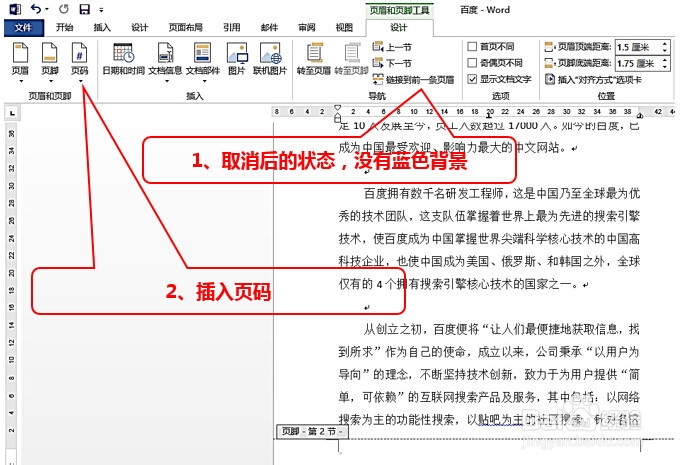This screenshot has width=680, height=465.
Task: Click the 页眉 Header icon
Action: pyautogui.click(x=20, y=53)
